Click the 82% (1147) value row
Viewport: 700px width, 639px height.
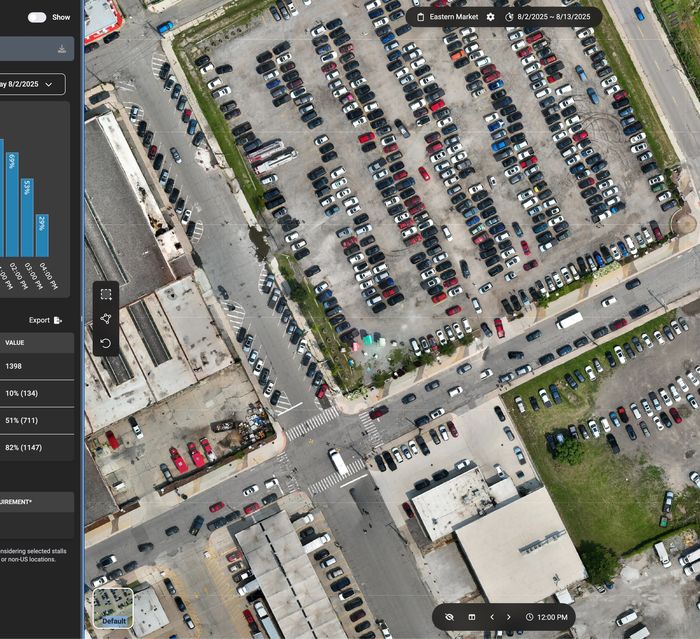tap(28, 447)
